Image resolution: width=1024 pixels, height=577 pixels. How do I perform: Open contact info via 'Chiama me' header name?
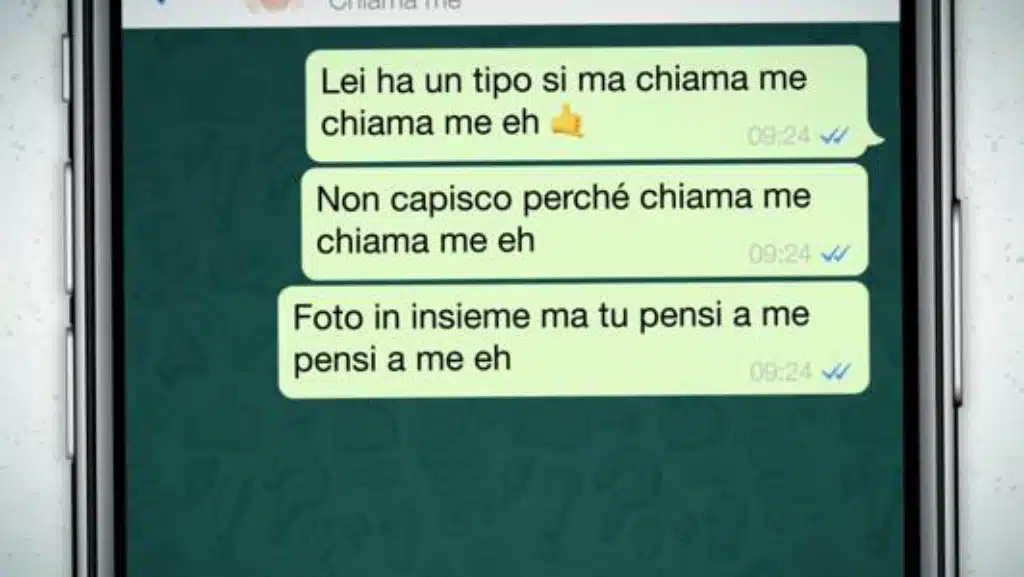tap(395, 5)
